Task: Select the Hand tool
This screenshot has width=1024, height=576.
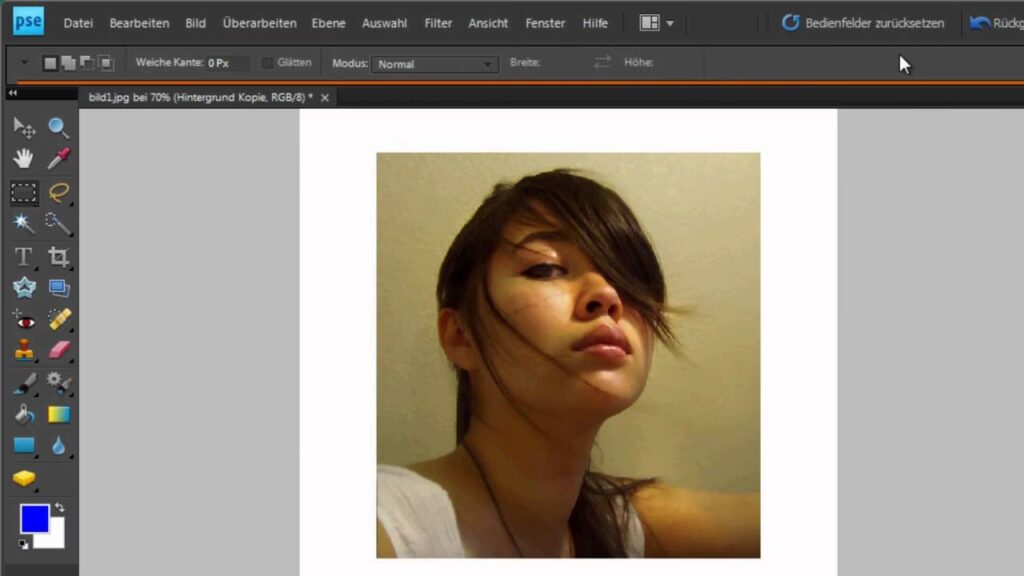Action: pos(24,159)
